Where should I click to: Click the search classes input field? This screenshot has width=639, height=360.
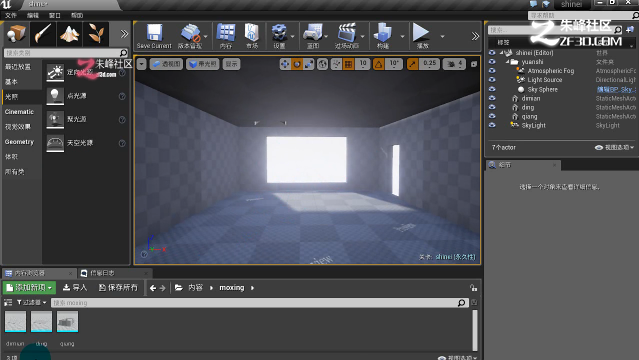click(x=66, y=53)
